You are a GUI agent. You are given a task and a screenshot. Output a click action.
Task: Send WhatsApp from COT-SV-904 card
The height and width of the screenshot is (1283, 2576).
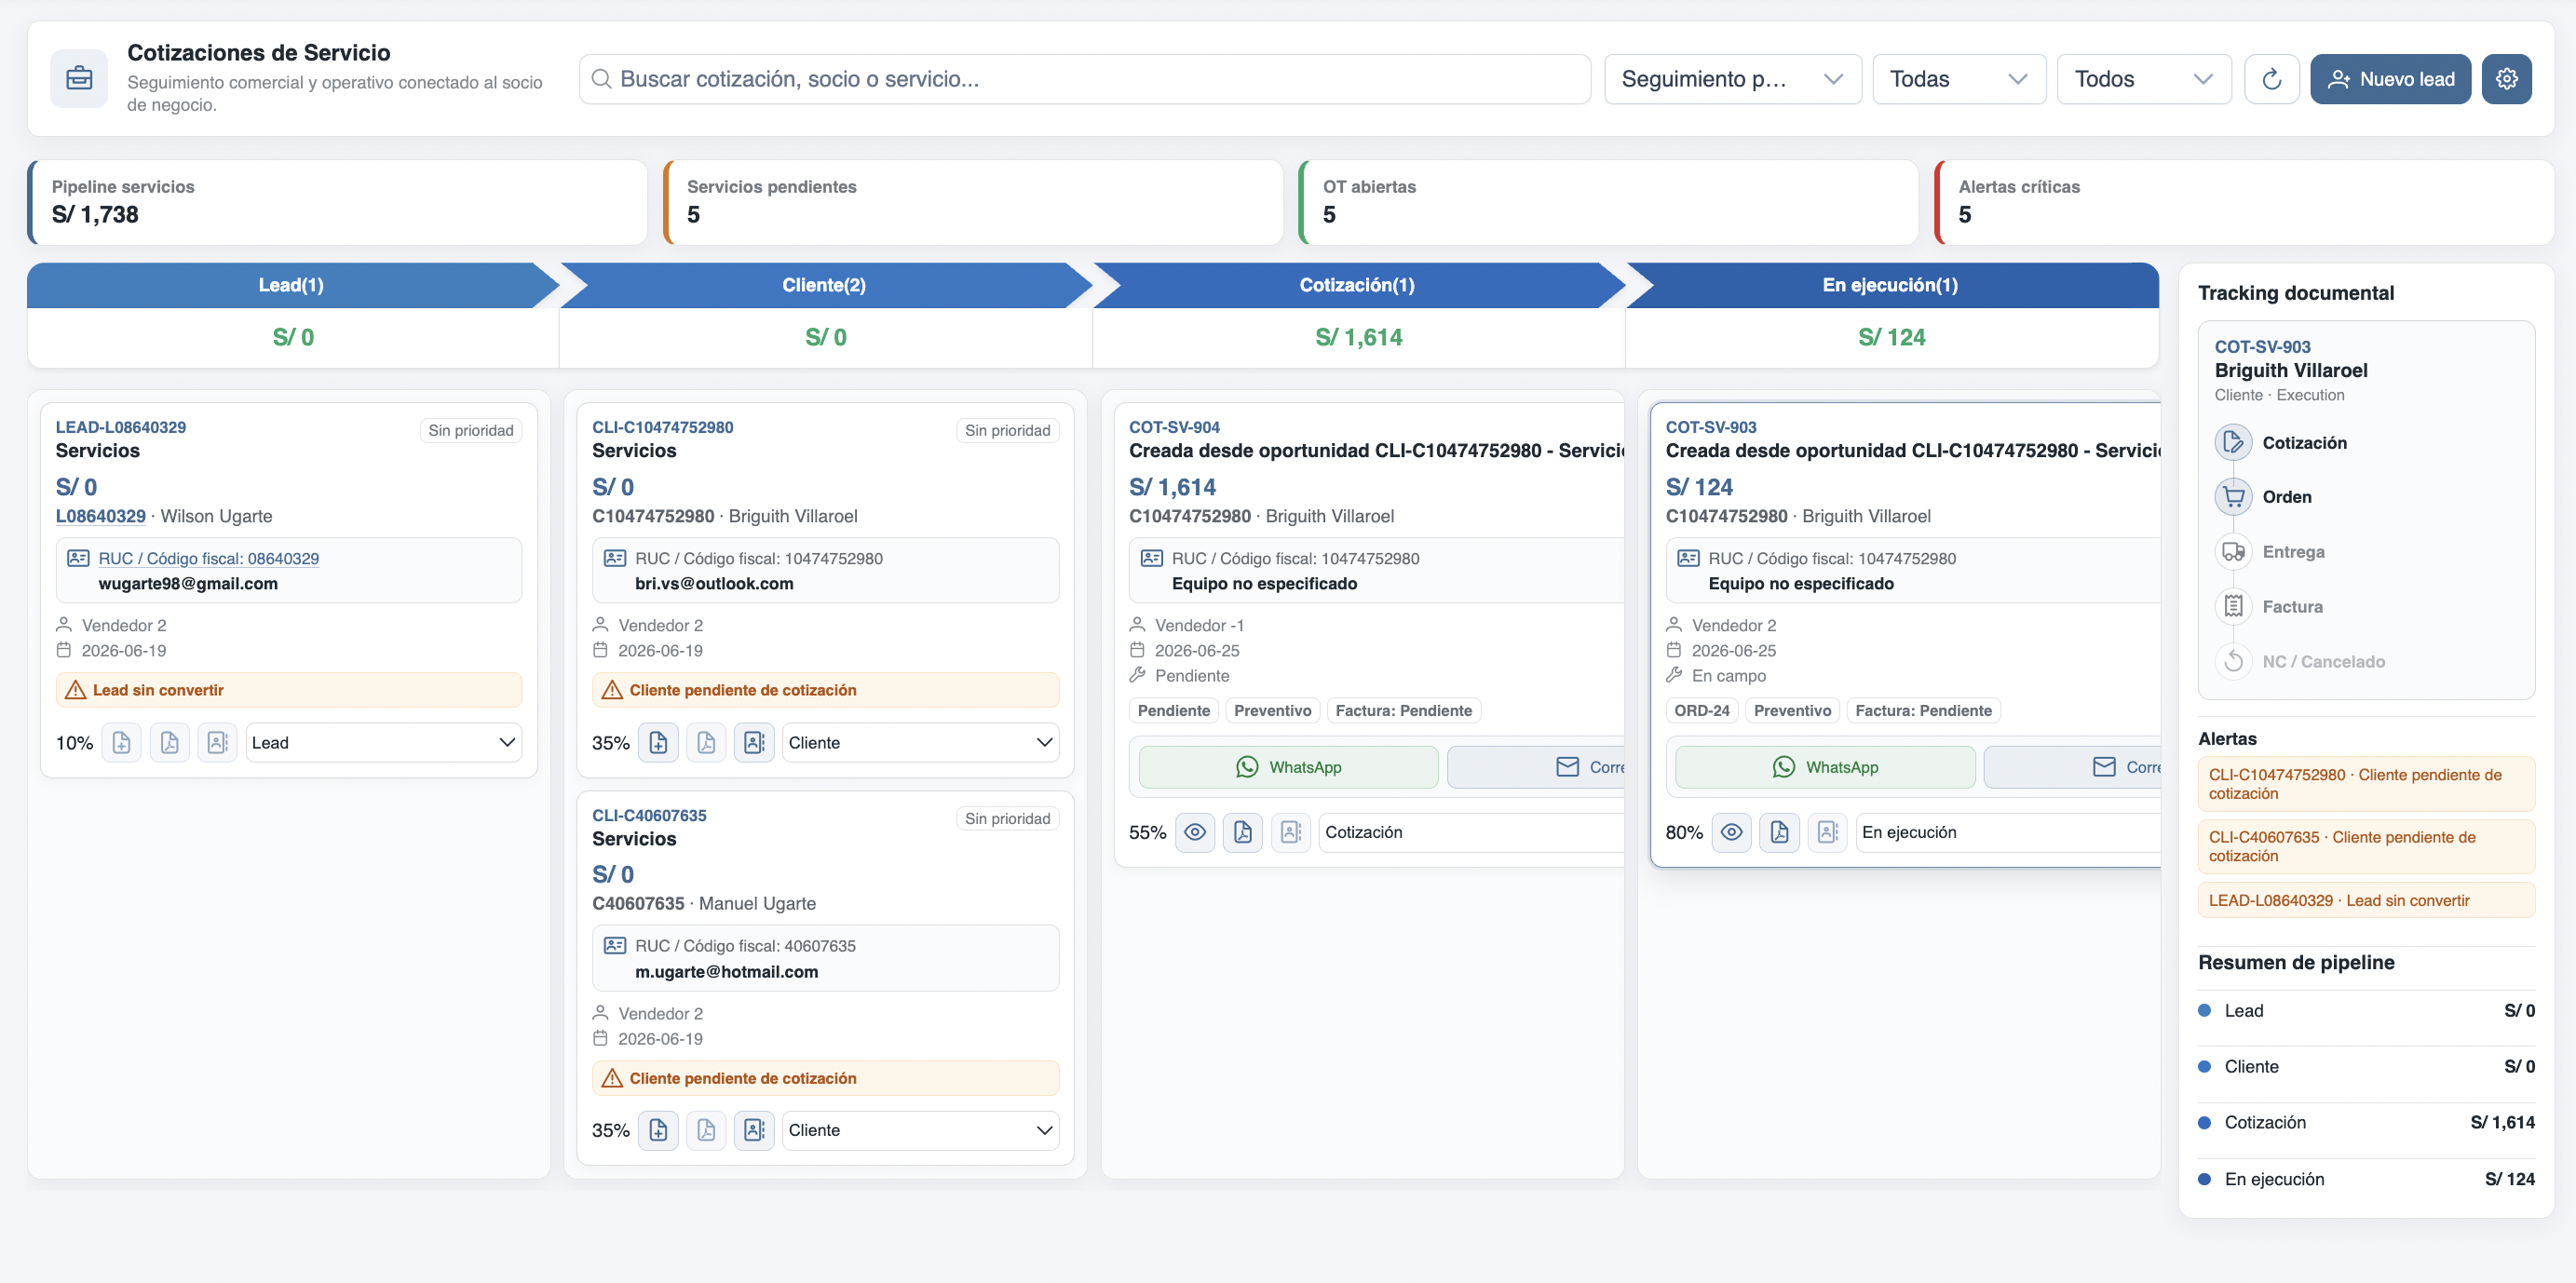pos(1288,767)
